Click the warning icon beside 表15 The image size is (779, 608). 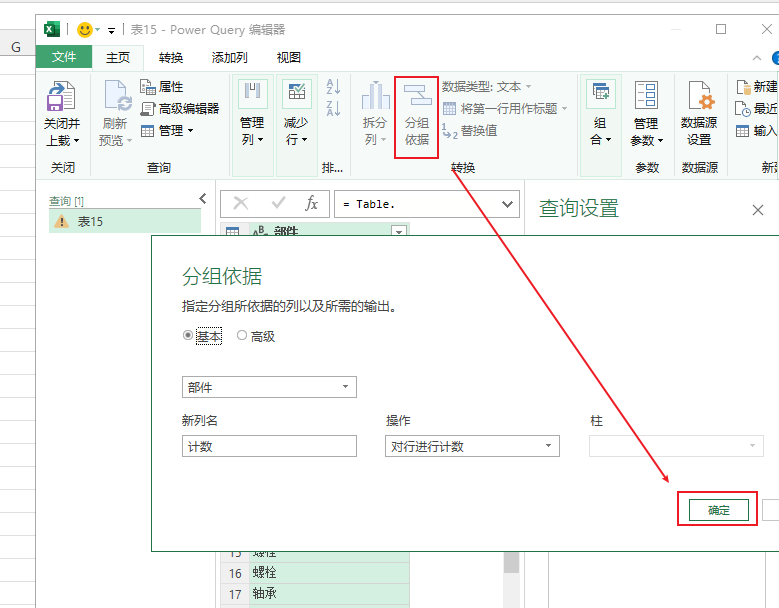(x=62, y=222)
